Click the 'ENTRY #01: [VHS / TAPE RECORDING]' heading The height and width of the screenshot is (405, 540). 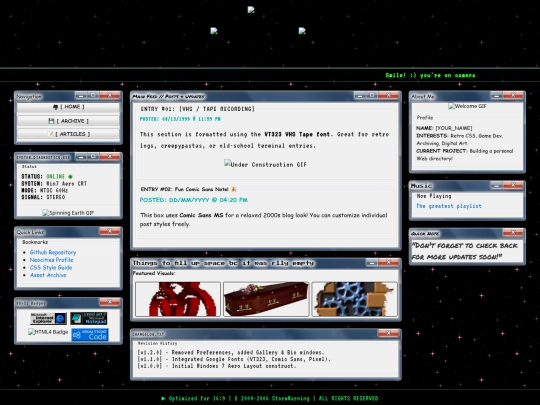pyautogui.click(x=197, y=109)
